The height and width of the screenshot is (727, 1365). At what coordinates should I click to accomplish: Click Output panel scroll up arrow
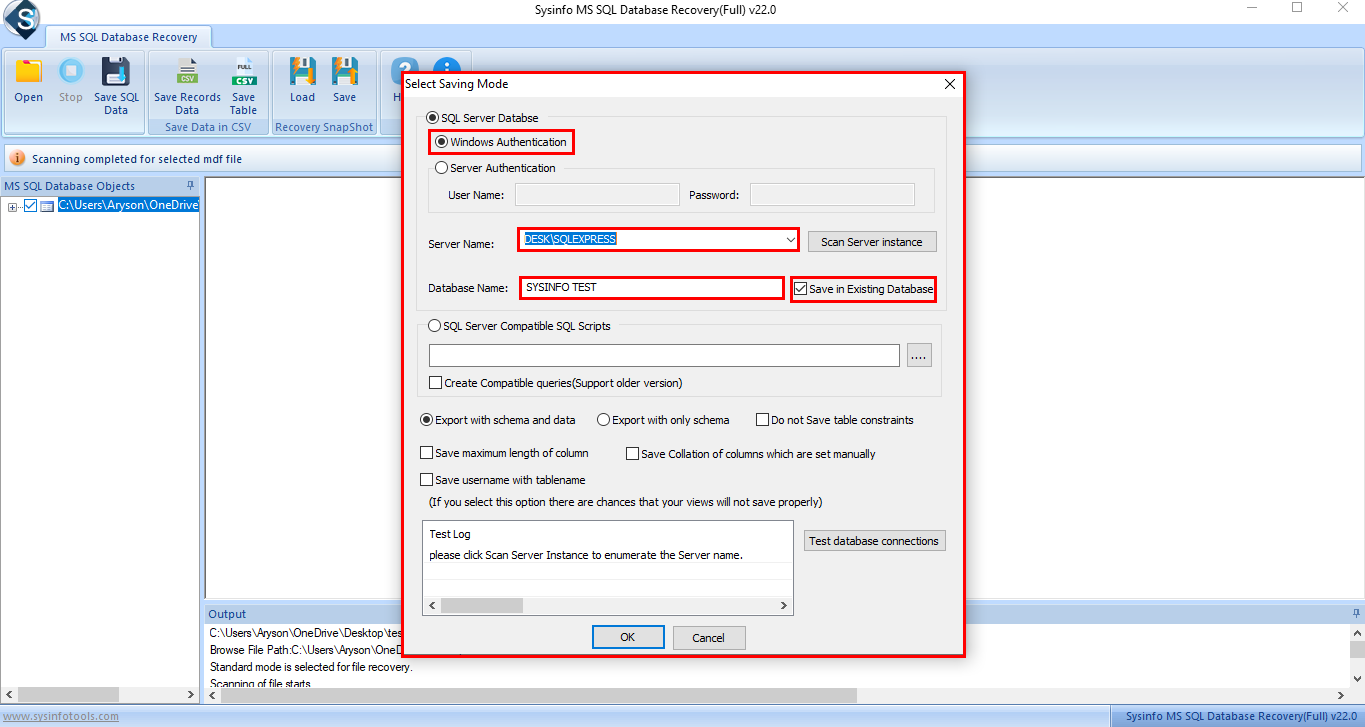(1356, 633)
